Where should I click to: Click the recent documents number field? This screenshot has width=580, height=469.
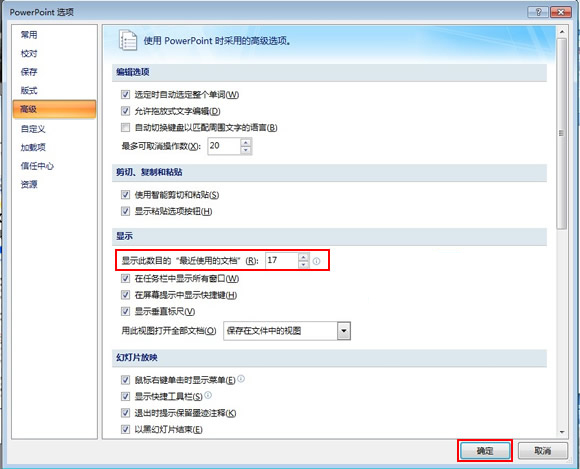tap(281, 260)
